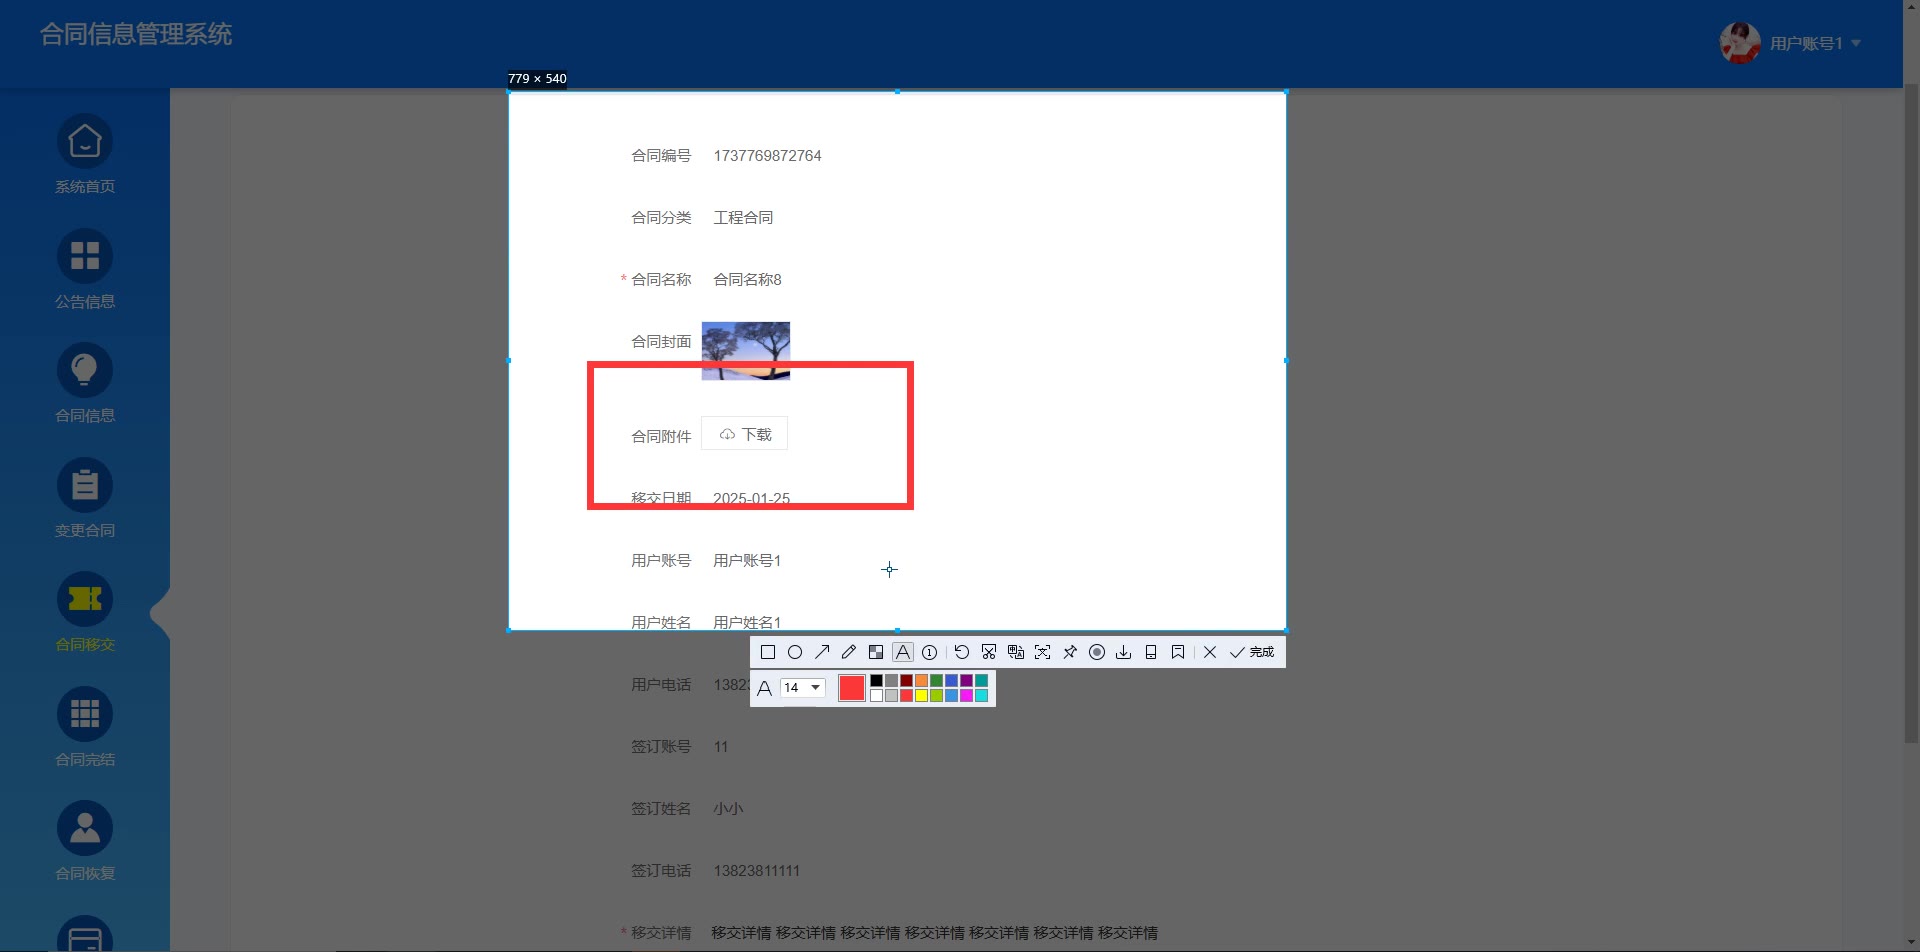Pick the yellow color swatch
Screen dimensions: 1920x952
coord(921,696)
